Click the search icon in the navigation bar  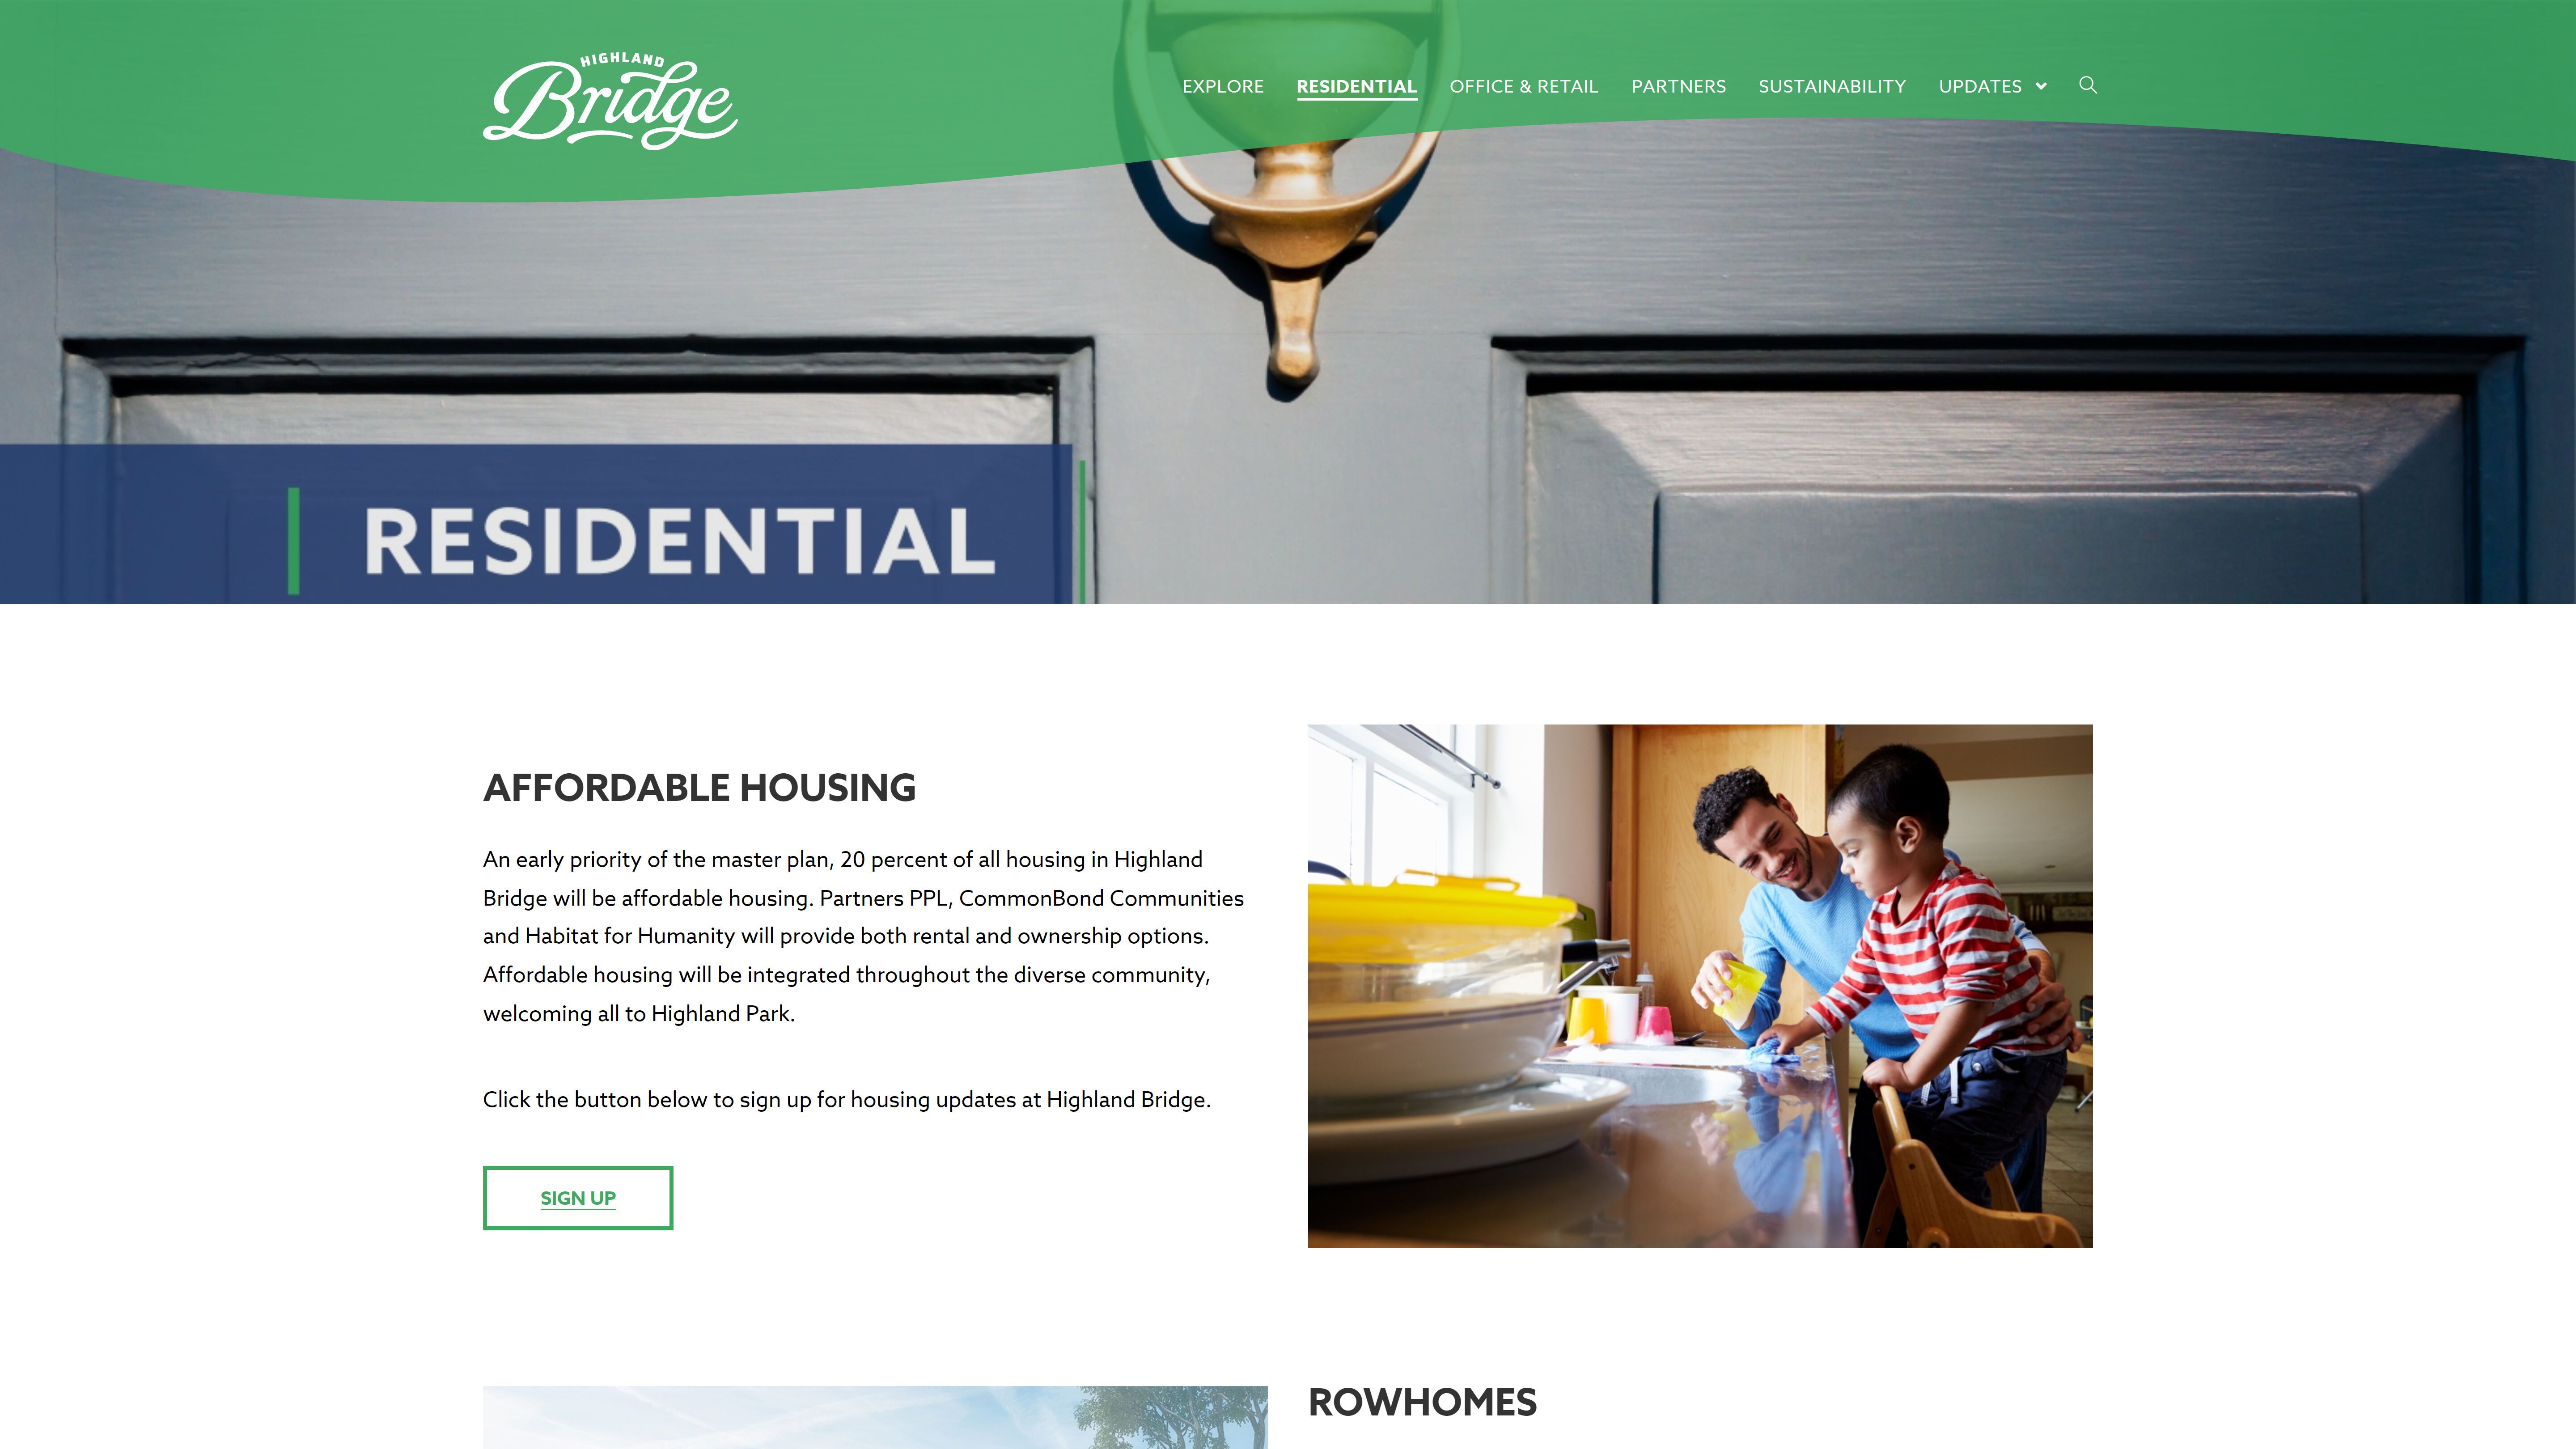(2088, 85)
